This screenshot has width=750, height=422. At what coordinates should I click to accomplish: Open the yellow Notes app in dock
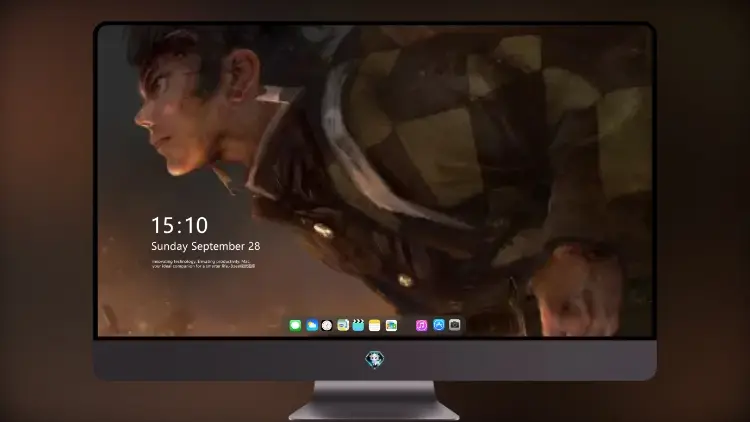375,325
